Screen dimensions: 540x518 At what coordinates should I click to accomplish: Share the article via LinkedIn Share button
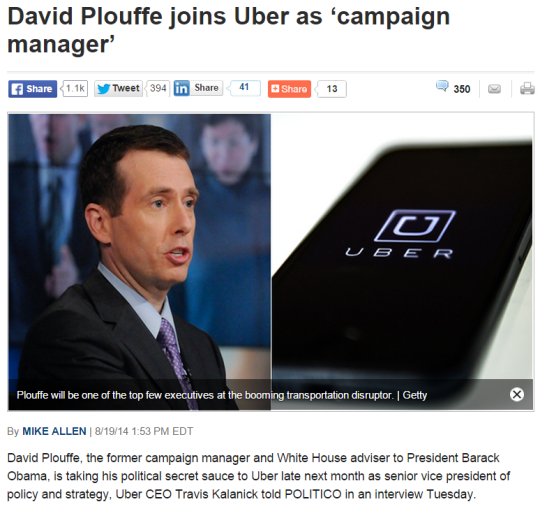pyautogui.click(x=199, y=88)
